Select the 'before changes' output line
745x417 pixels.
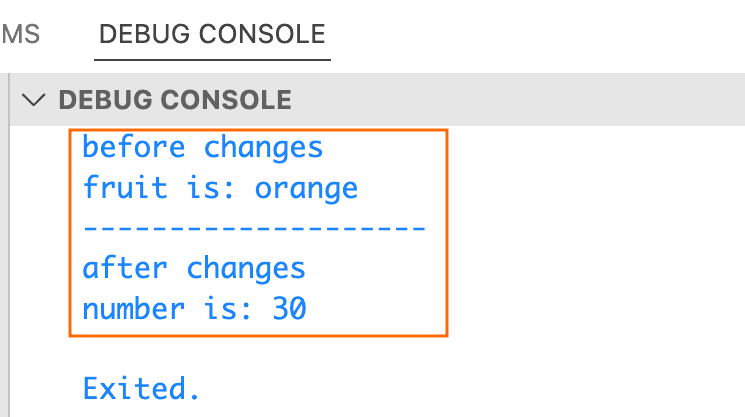[x=203, y=148]
